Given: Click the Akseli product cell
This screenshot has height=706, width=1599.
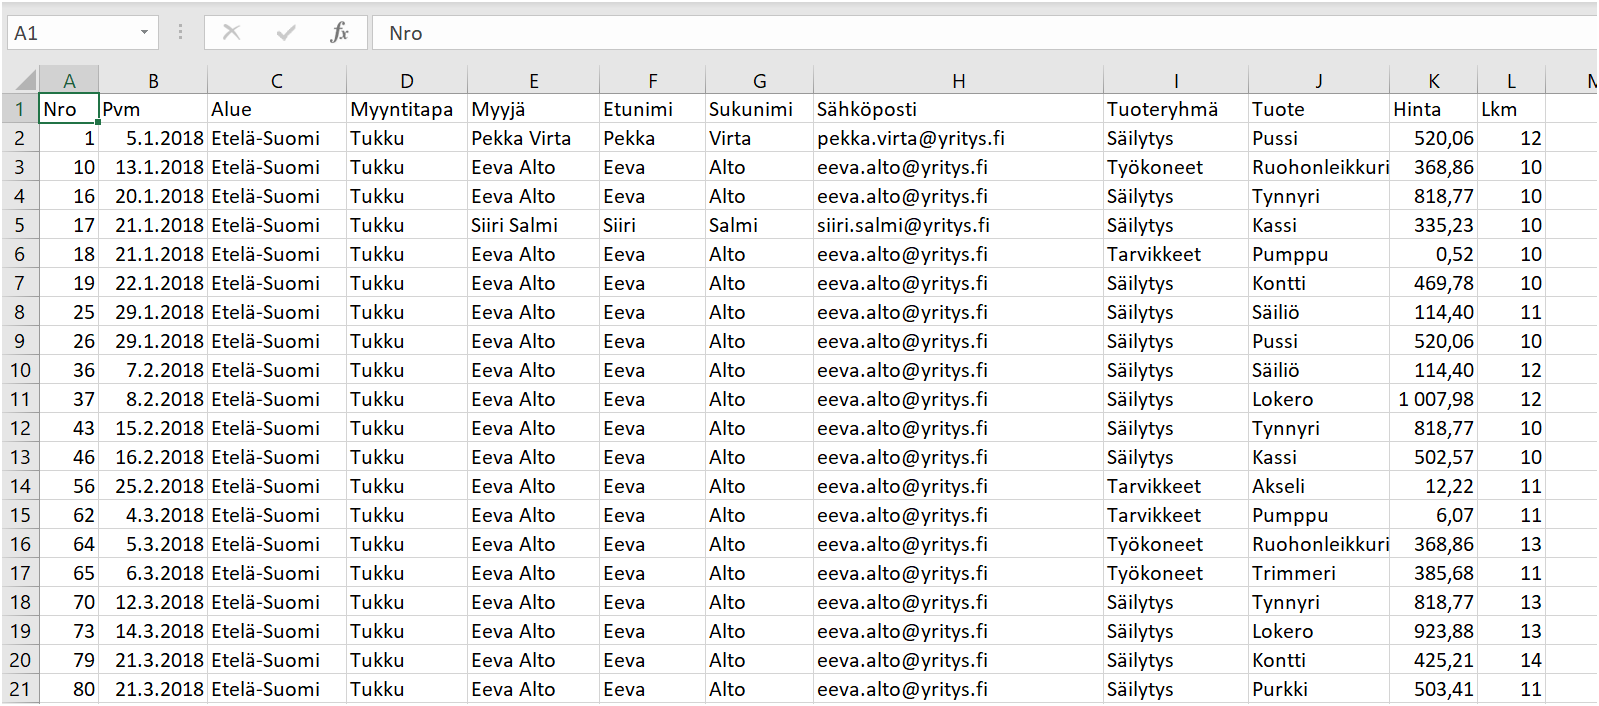Looking at the screenshot, I should [x=1319, y=486].
